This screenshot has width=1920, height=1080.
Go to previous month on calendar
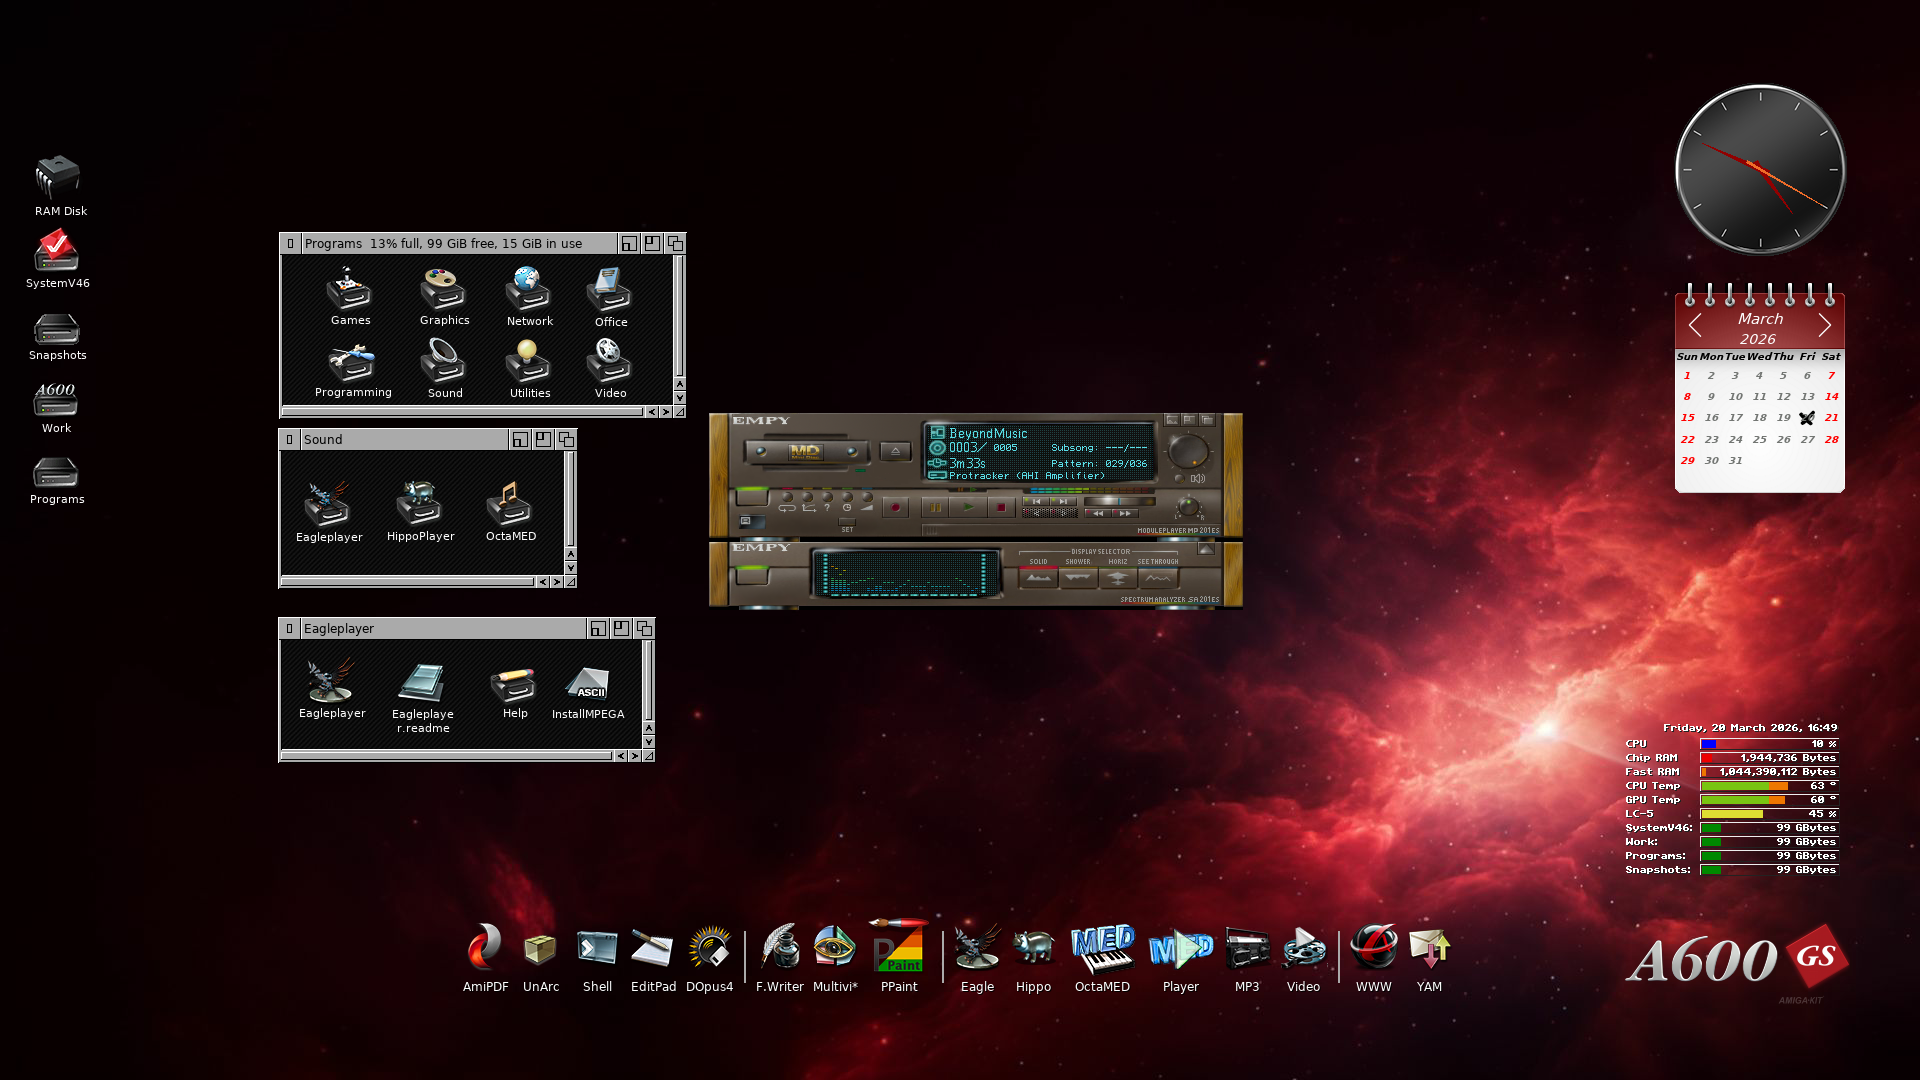click(1695, 325)
